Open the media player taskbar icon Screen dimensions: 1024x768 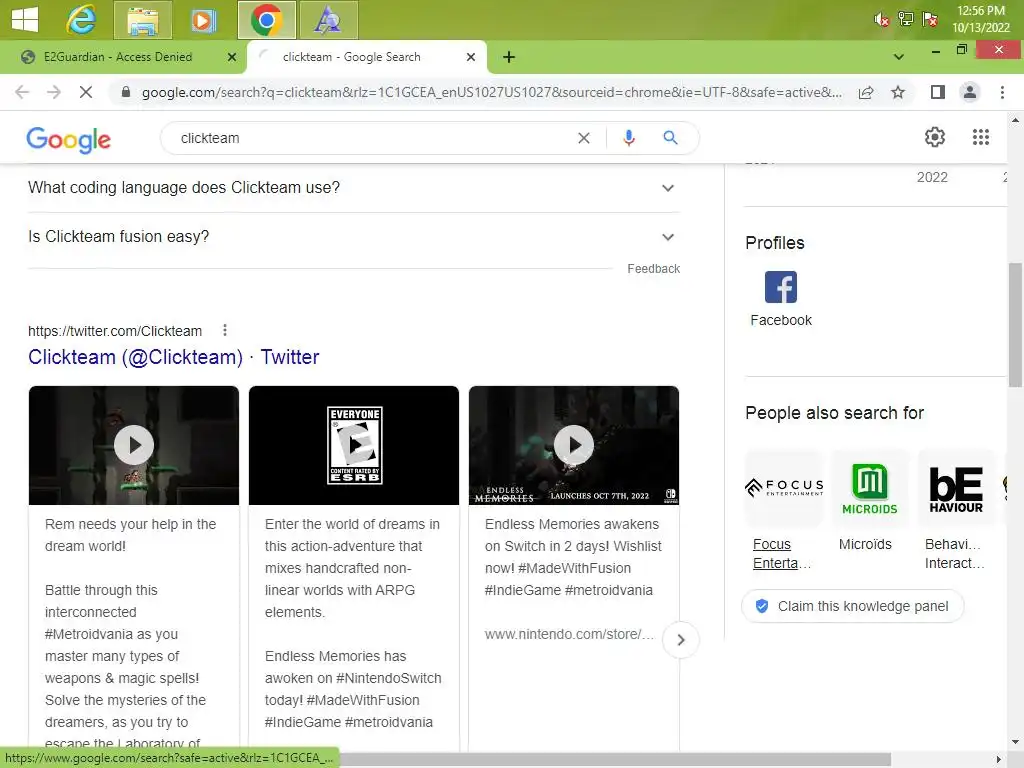click(203, 20)
